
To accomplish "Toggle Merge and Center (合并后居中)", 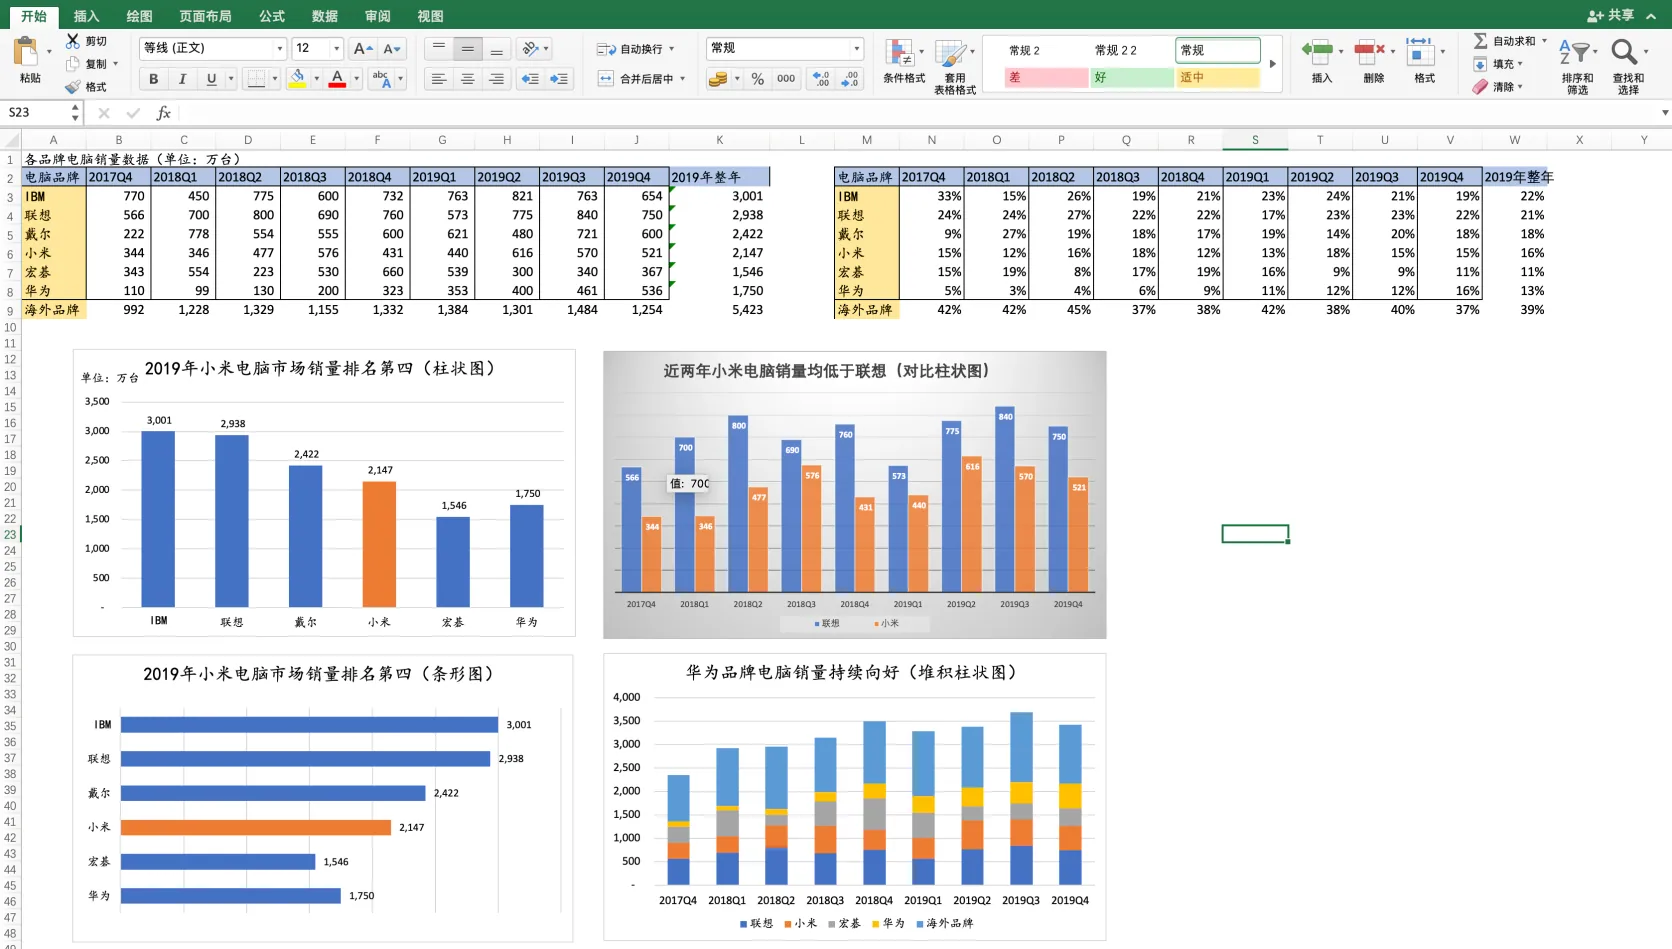I will click(x=641, y=78).
